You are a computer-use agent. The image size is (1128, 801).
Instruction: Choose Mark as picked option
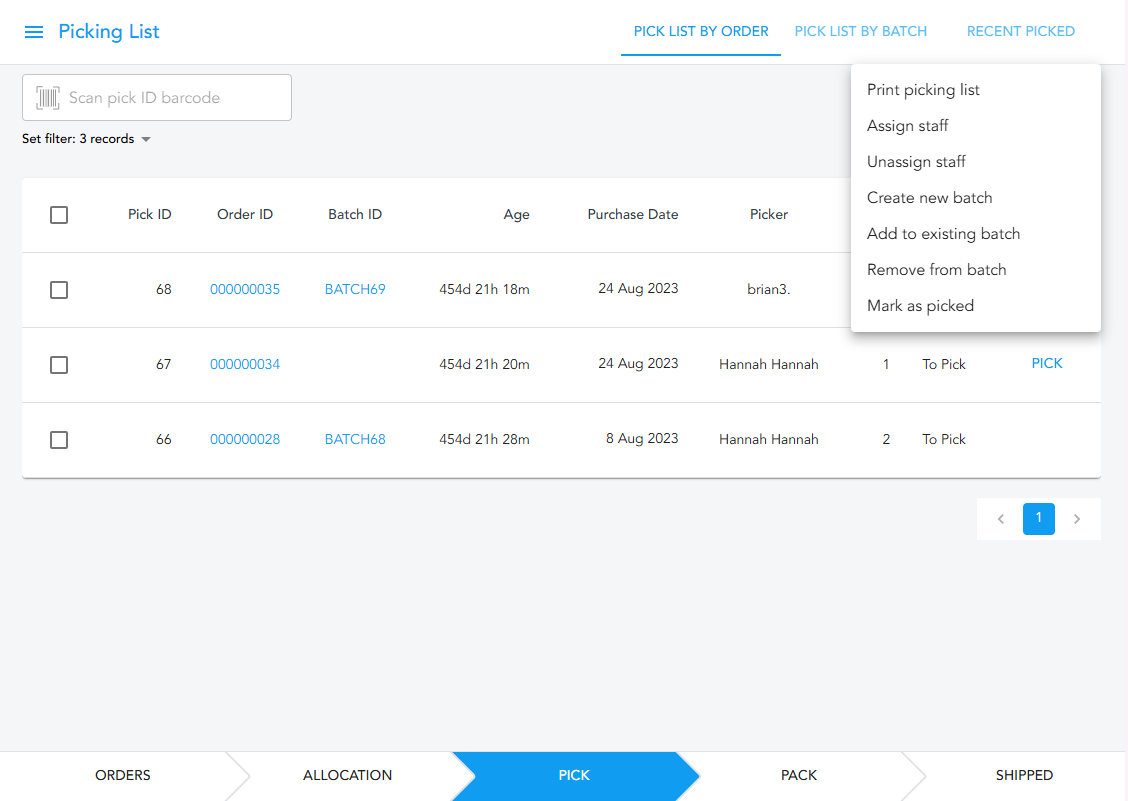point(920,306)
